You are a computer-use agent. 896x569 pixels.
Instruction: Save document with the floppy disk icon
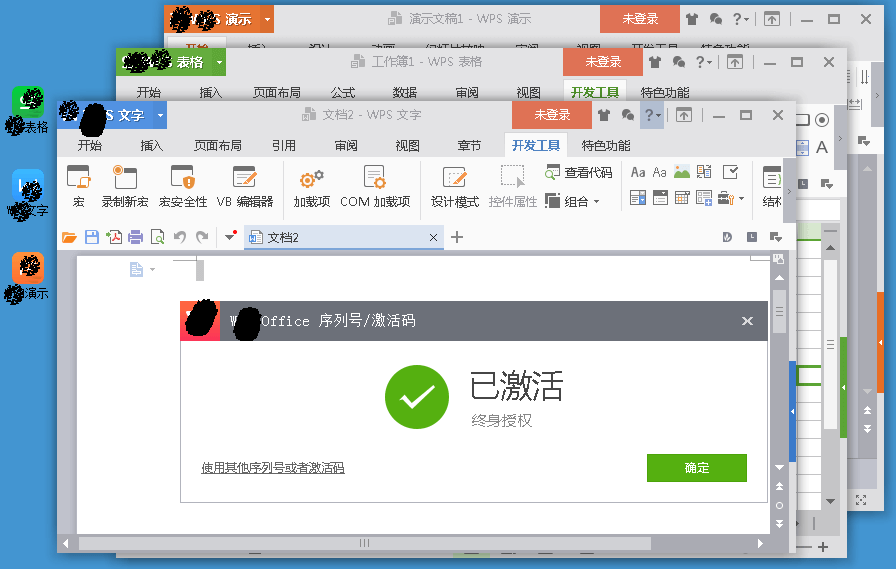91,237
